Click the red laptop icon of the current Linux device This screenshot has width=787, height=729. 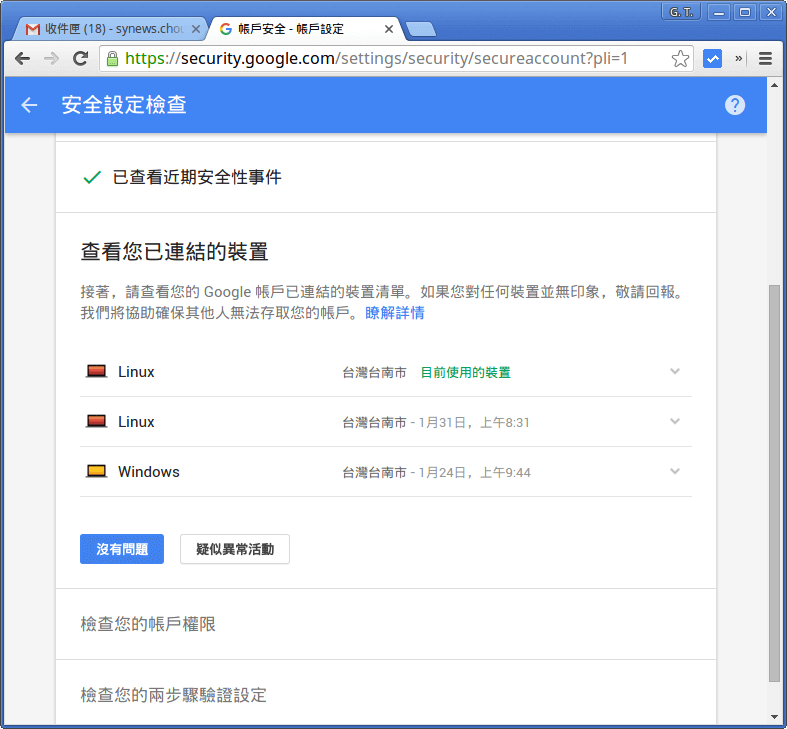click(96, 372)
